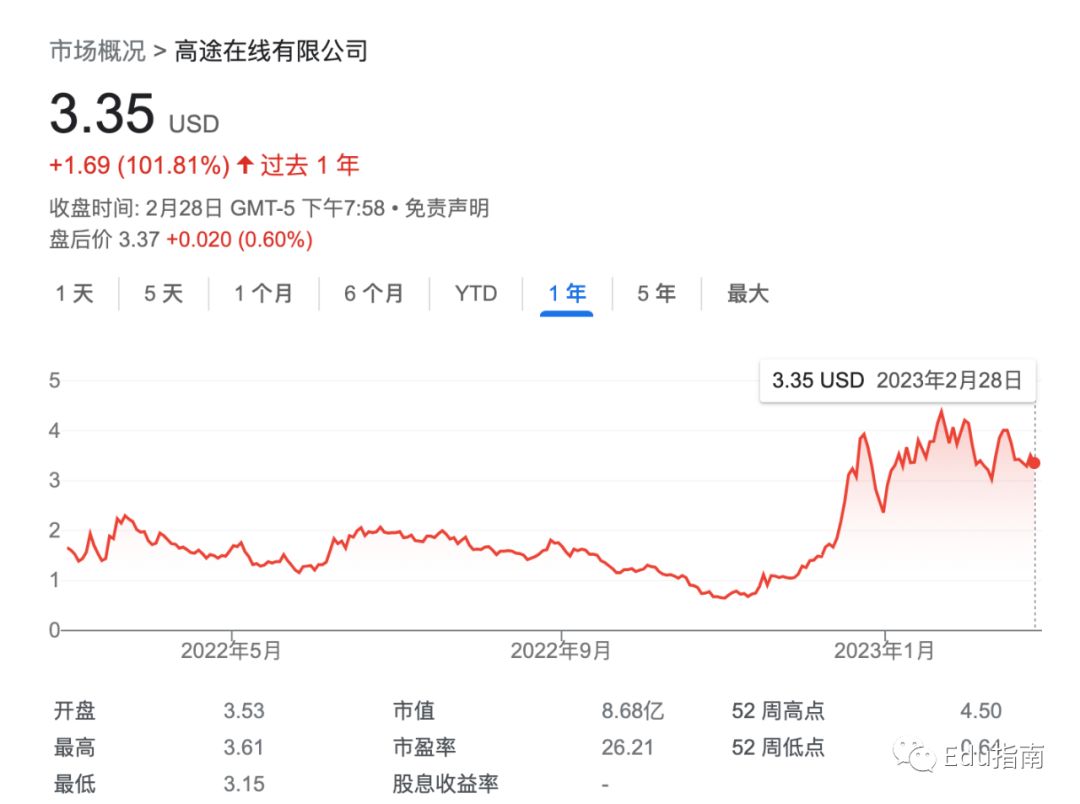Click the 52 周高点 value 4.50
The width and height of the screenshot is (1080, 804).
[x=981, y=711]
